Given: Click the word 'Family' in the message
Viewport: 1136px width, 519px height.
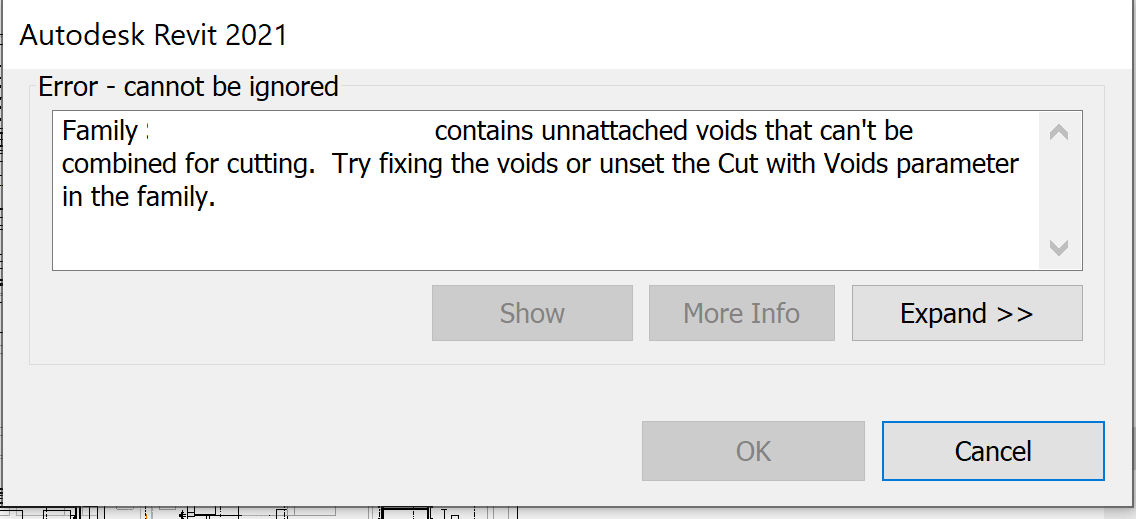Looking at the screenshot, I should tap(99, 131).
